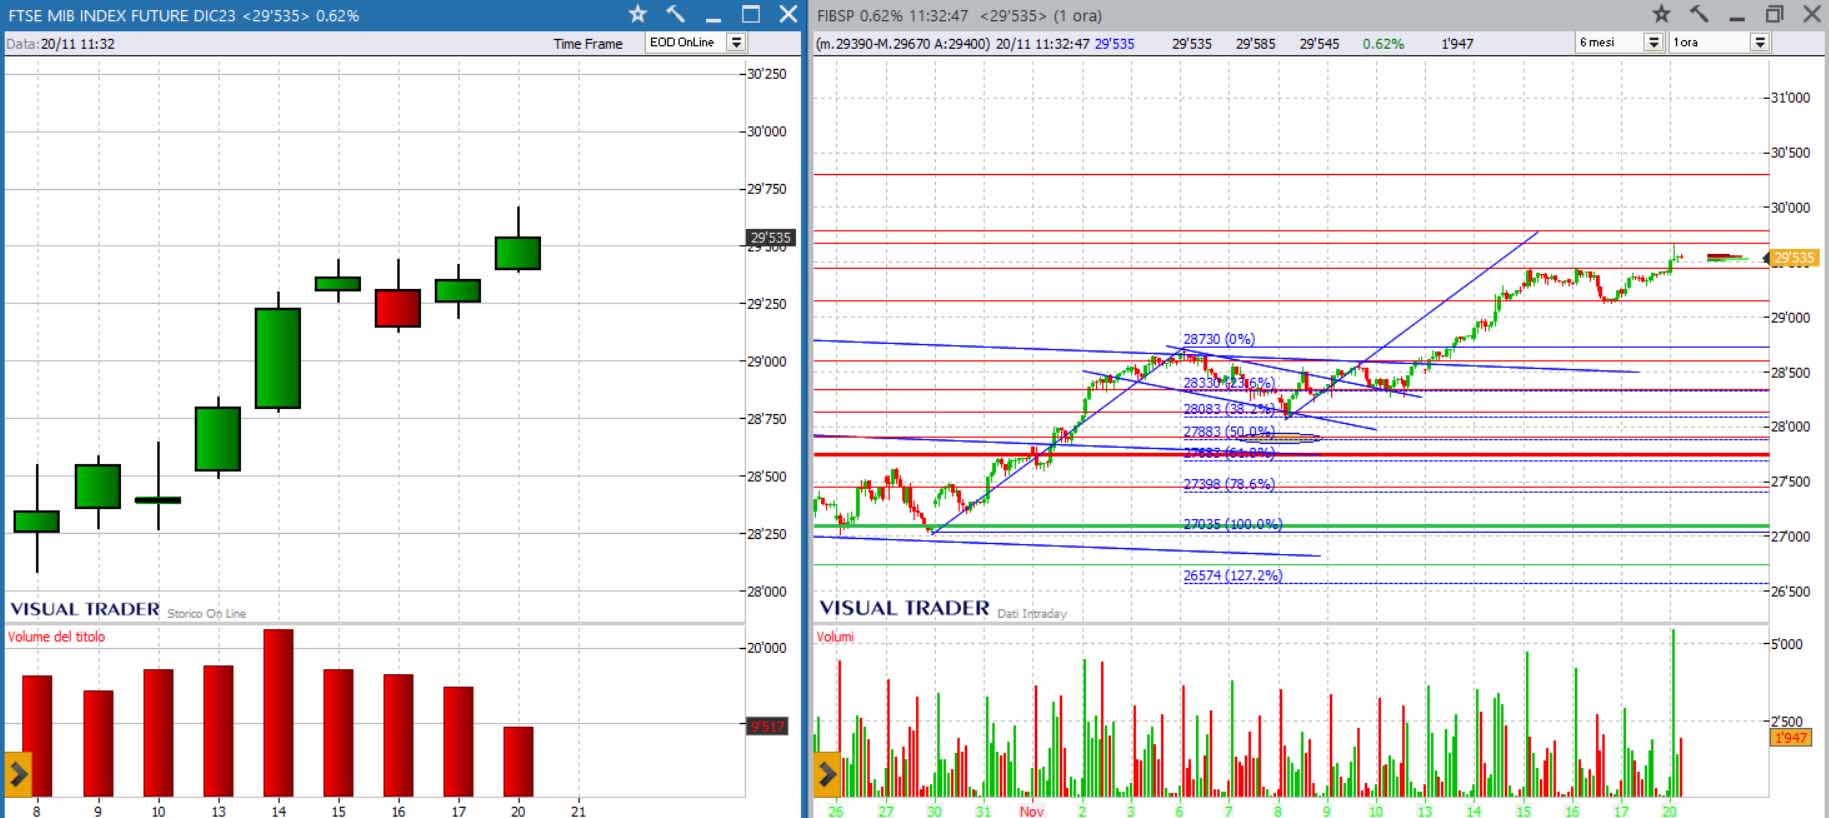Image resolution: width=1829 pixels, height=818 pixels.
Task: Click the 28730 (0%) Fibonacci label
Action: coord(1218,339)
